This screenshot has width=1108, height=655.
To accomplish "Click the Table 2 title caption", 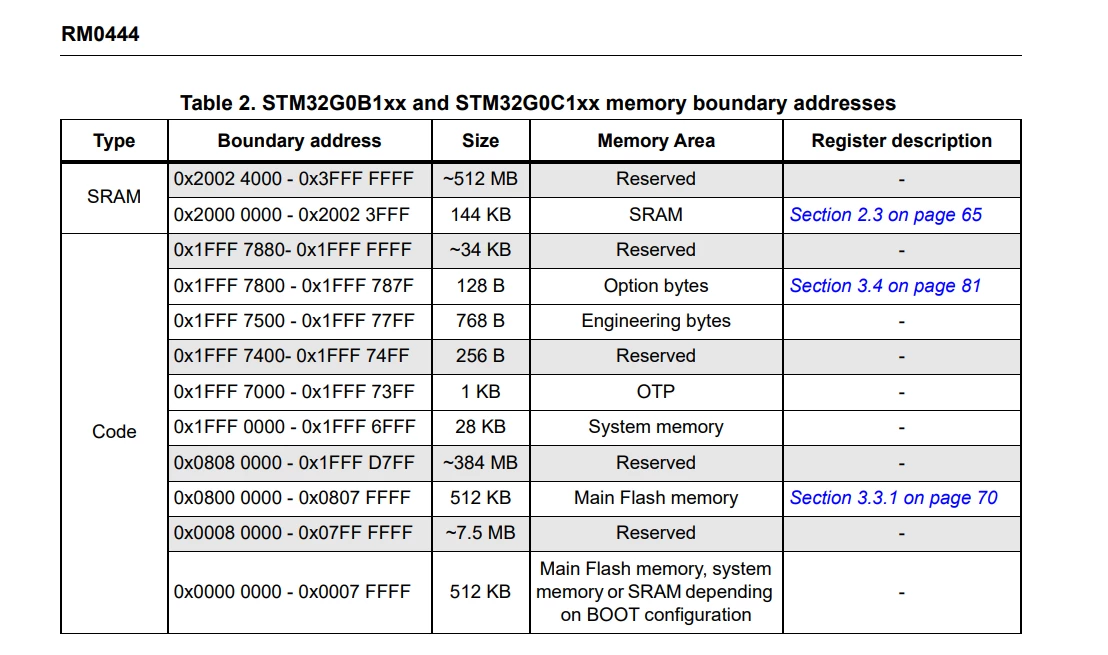I will pyautogui.click(x=538, y=103).
